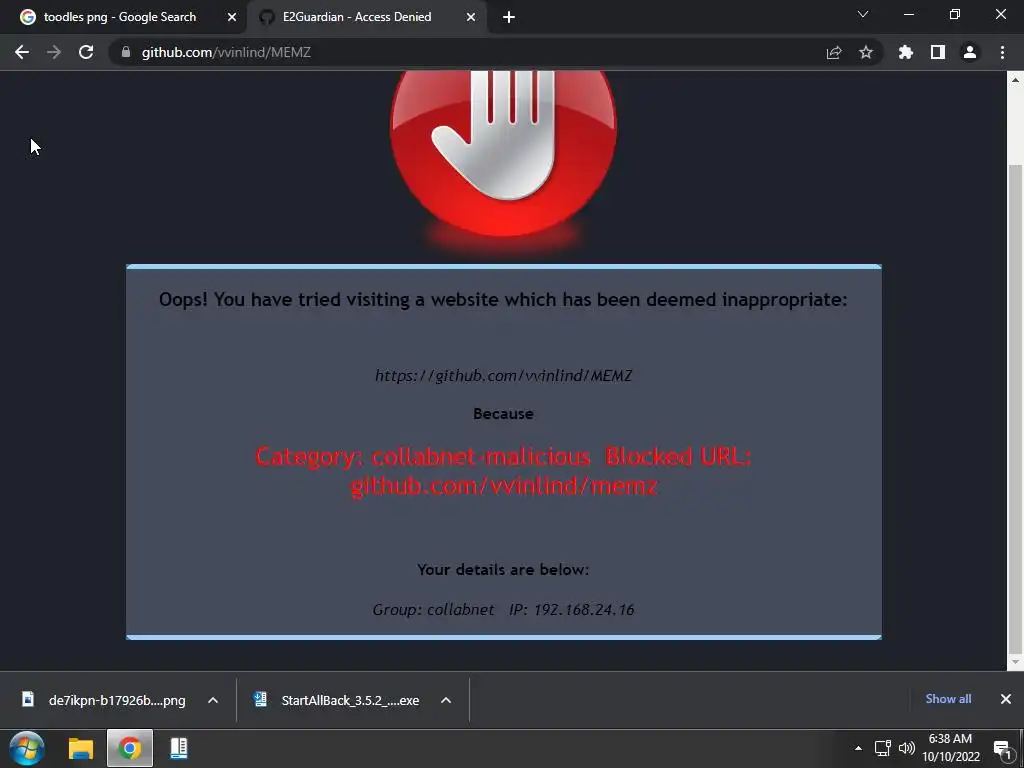This screenshot has height=768, width=1024.
Task: Open the StartAllBack_3.5.2 exe download
Action: click(338, 700)
